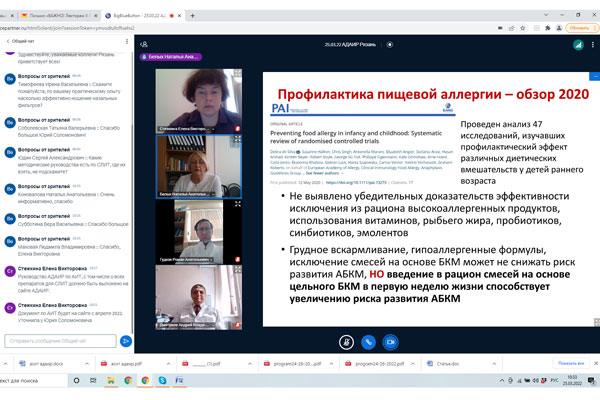Open File Explorer from taskbar
Screen dimensions: 600x400
(111, 380)
